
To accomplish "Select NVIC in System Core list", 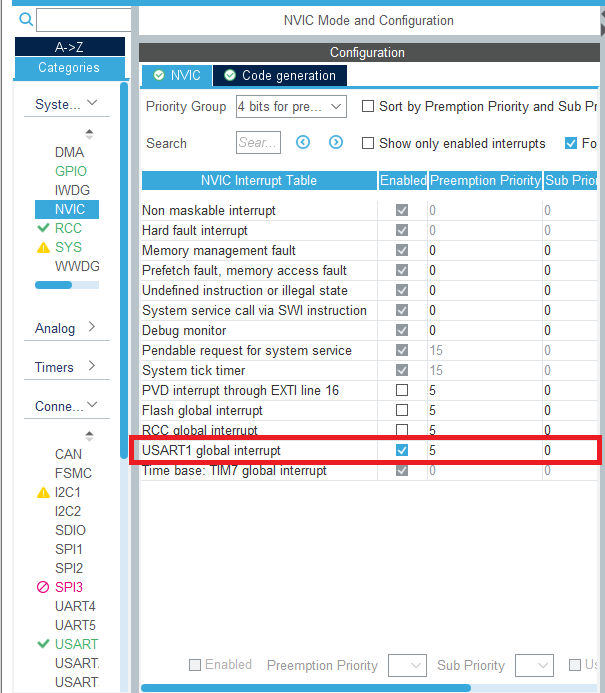I will [x=67, y=209].
